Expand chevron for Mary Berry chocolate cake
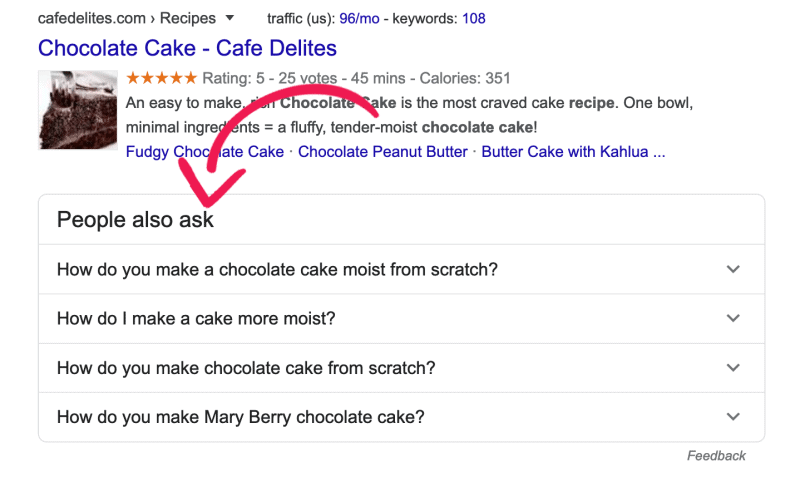This screenshot has width=800, height=482. pos(733,417)
